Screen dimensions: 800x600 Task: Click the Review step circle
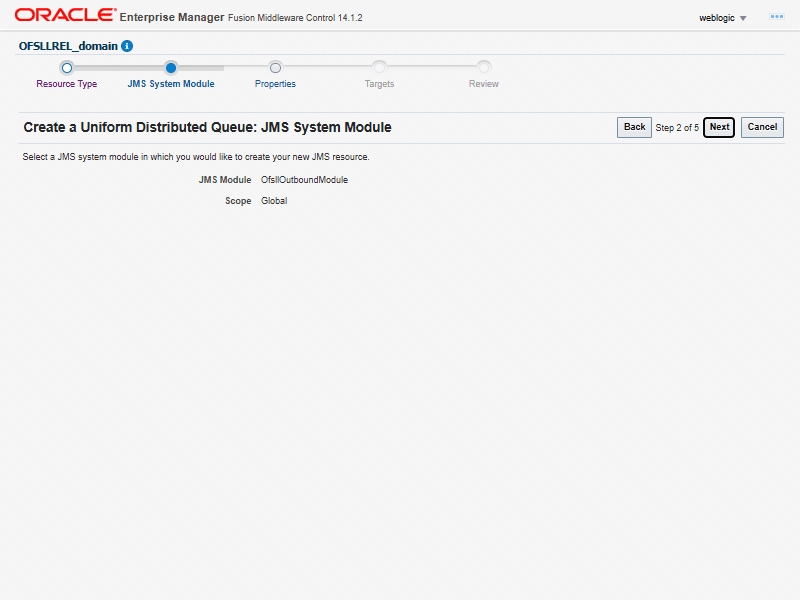484,67
